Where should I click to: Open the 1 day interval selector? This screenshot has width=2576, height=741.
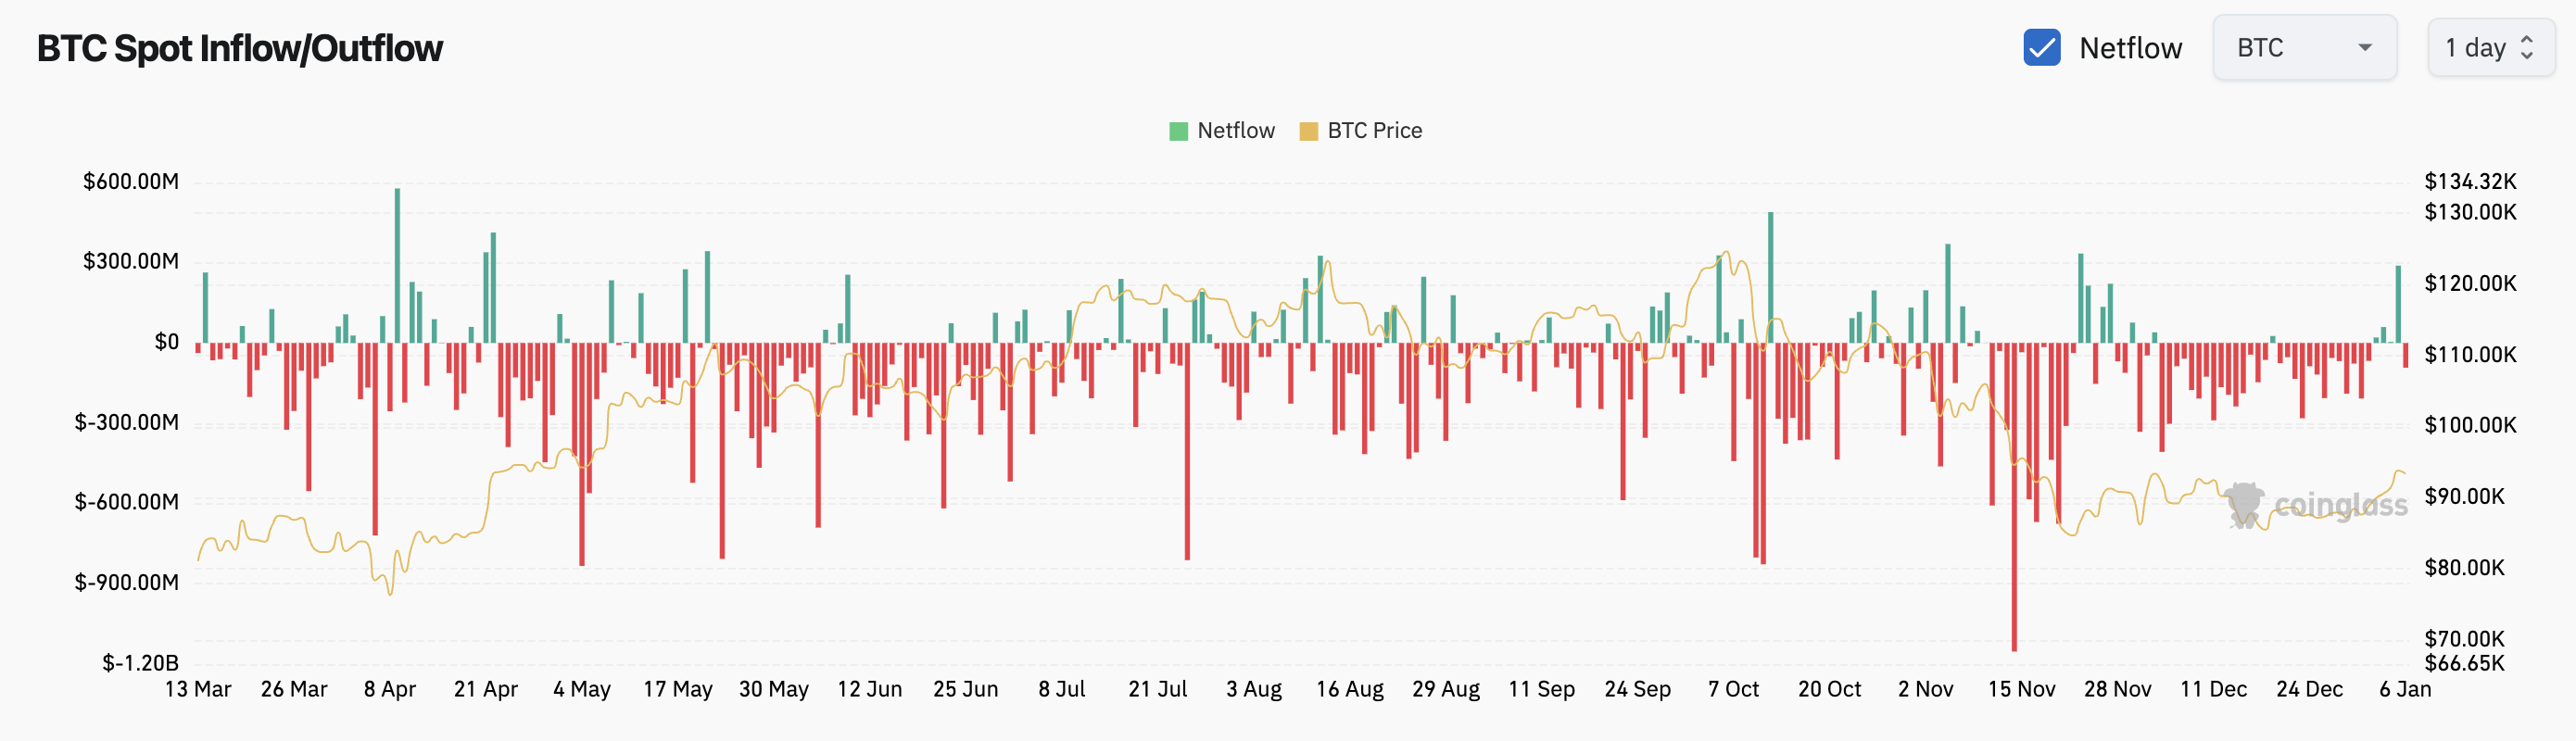(2489, 48)
